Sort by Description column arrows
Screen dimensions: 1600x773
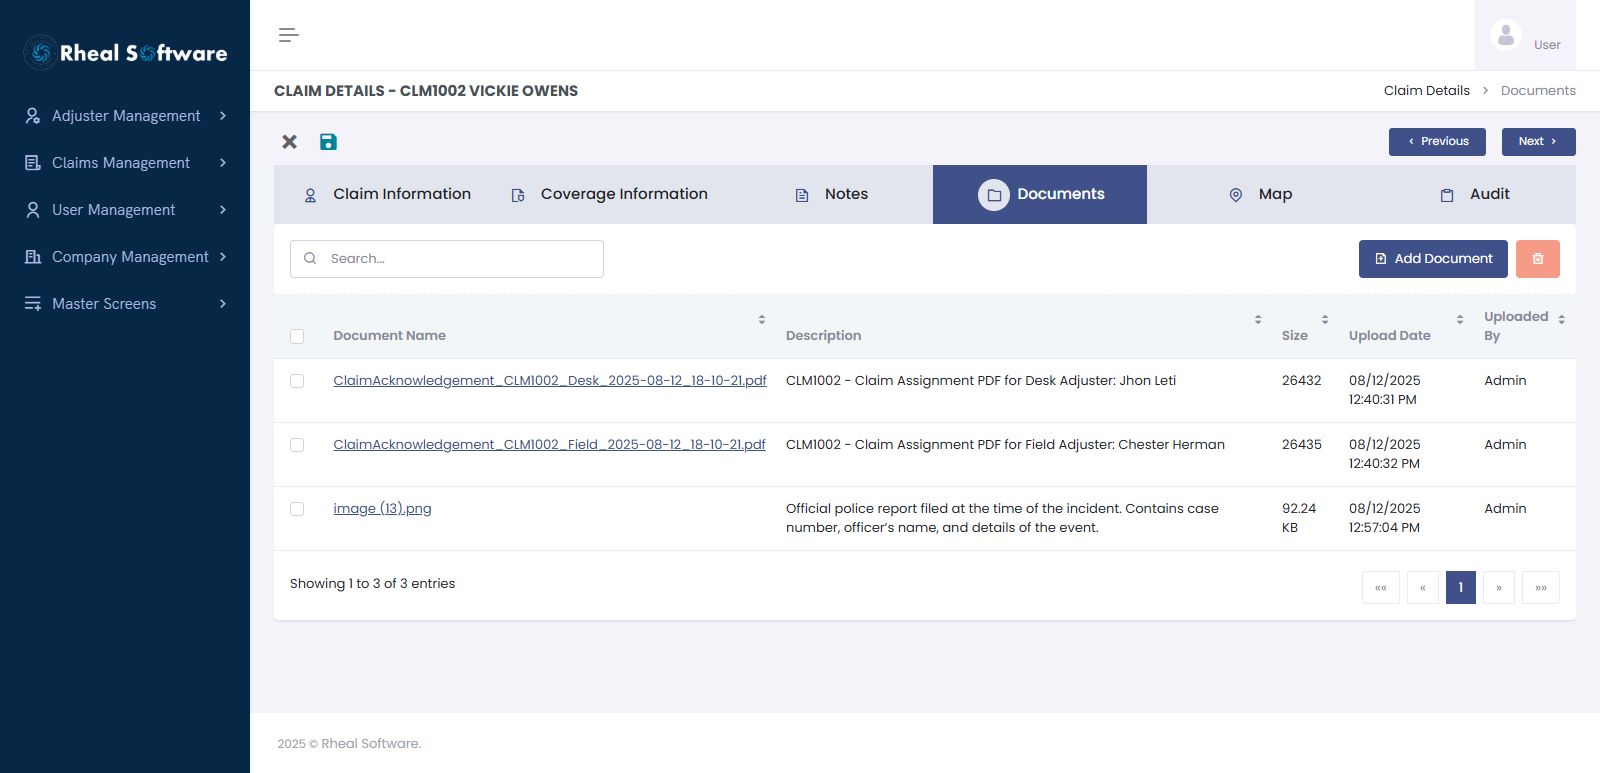pyautogui.click(x=1258, y=319)
